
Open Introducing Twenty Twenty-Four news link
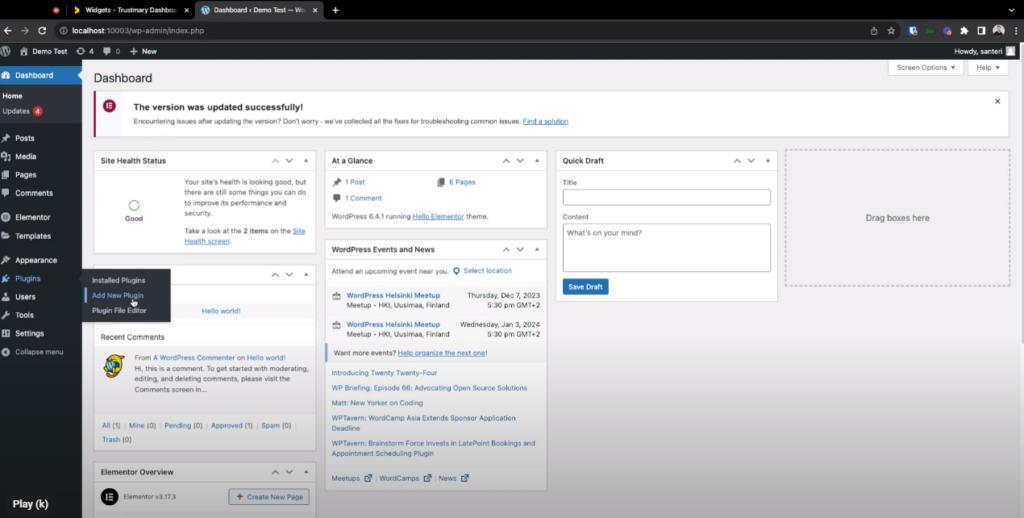[384, 373]
